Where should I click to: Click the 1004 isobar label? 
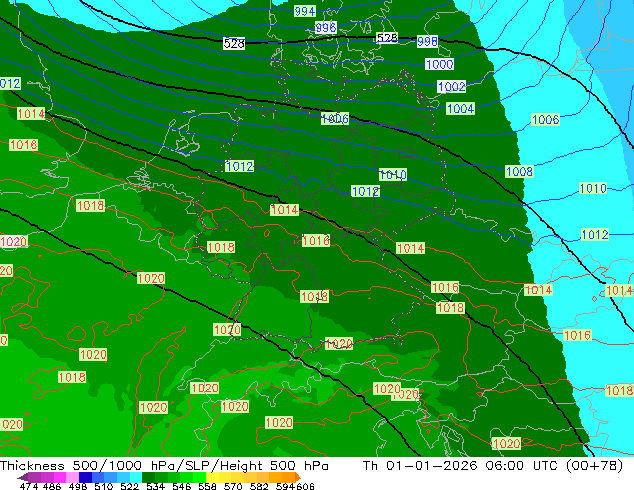point(460,109)
